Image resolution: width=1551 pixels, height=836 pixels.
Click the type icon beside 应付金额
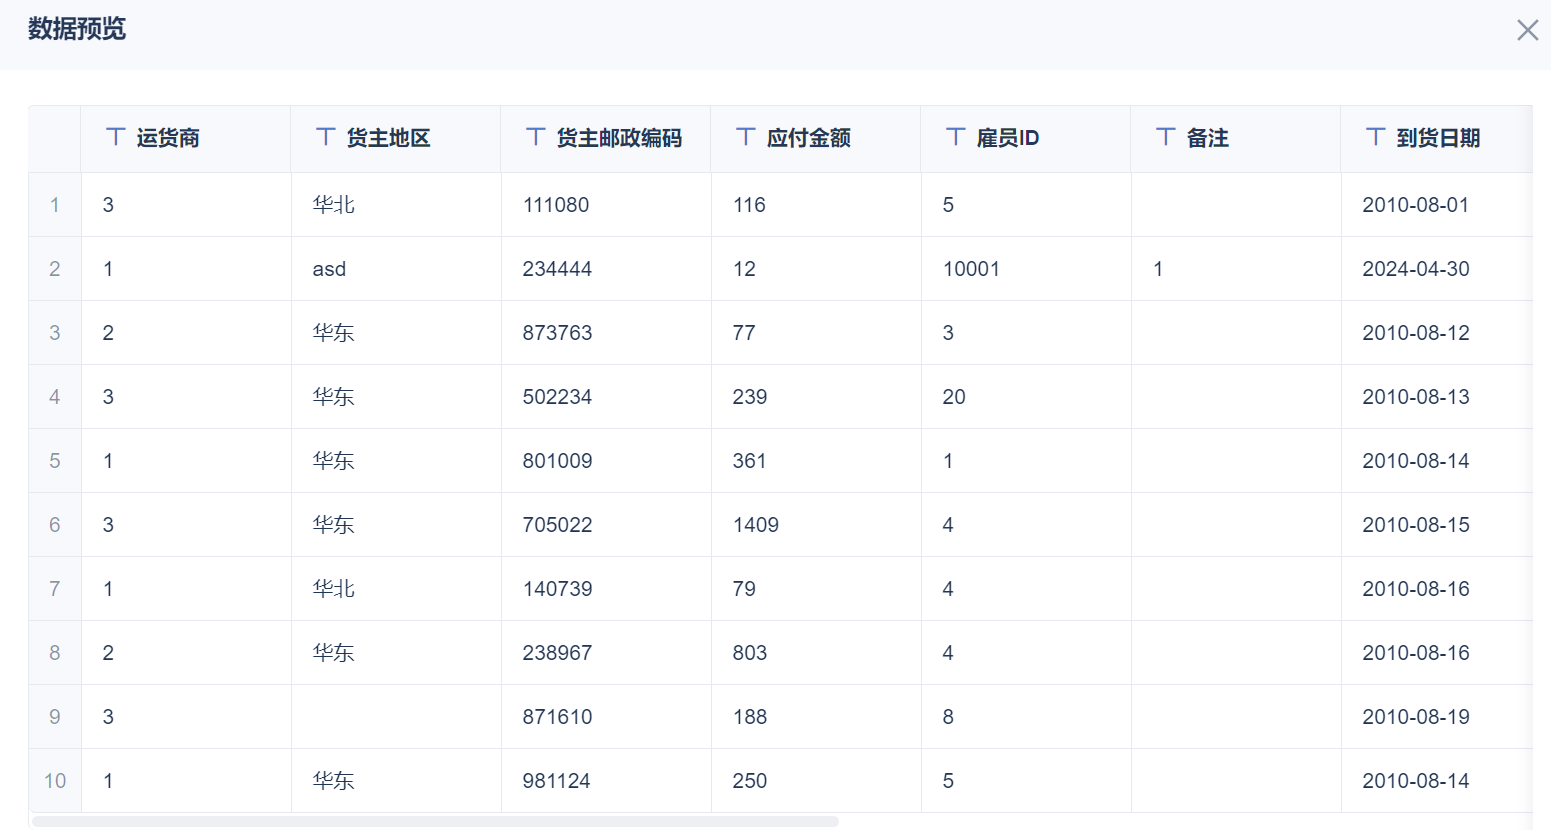coord(746,137)
